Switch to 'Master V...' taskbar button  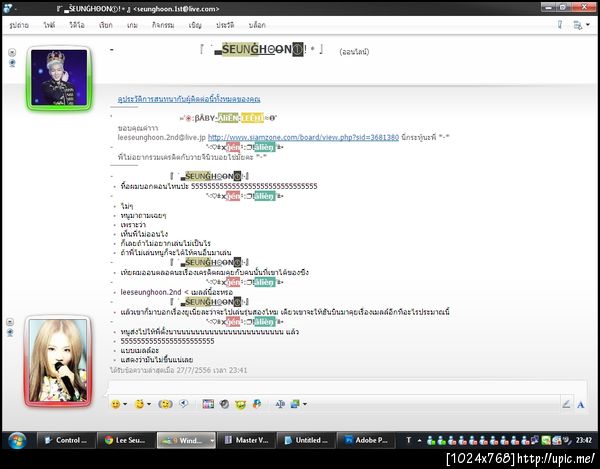[x=246, y=440]
